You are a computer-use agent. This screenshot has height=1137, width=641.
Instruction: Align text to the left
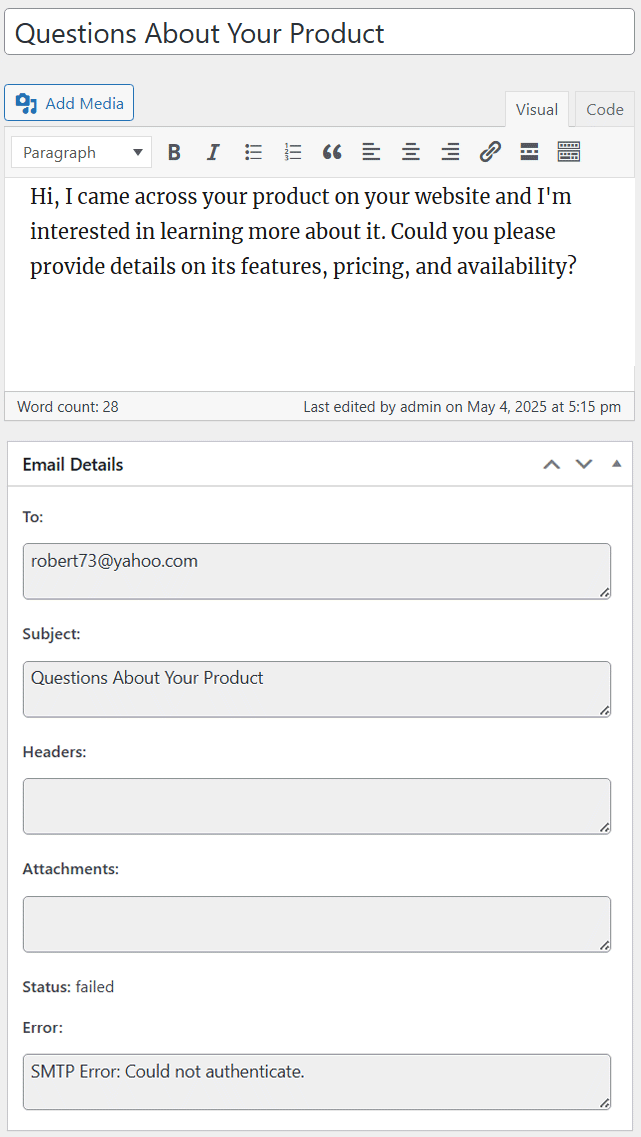tap(371, 152)
